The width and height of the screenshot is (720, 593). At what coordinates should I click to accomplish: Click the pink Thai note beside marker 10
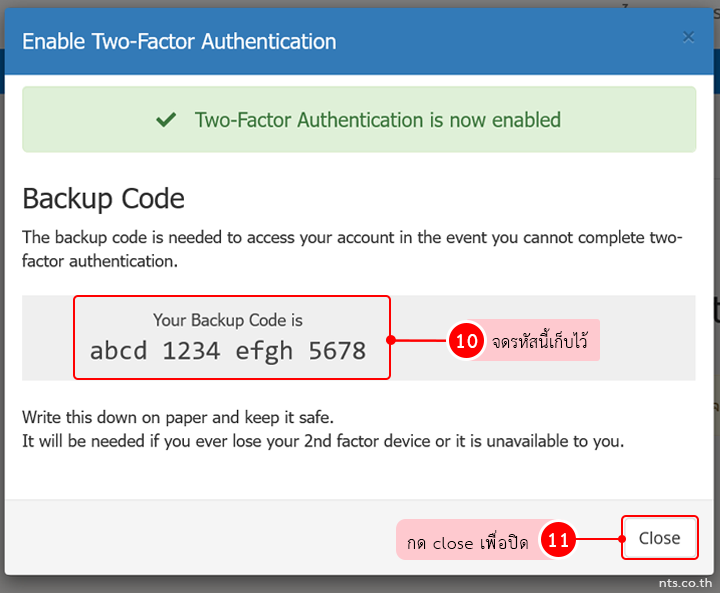[x=540, y=340]
